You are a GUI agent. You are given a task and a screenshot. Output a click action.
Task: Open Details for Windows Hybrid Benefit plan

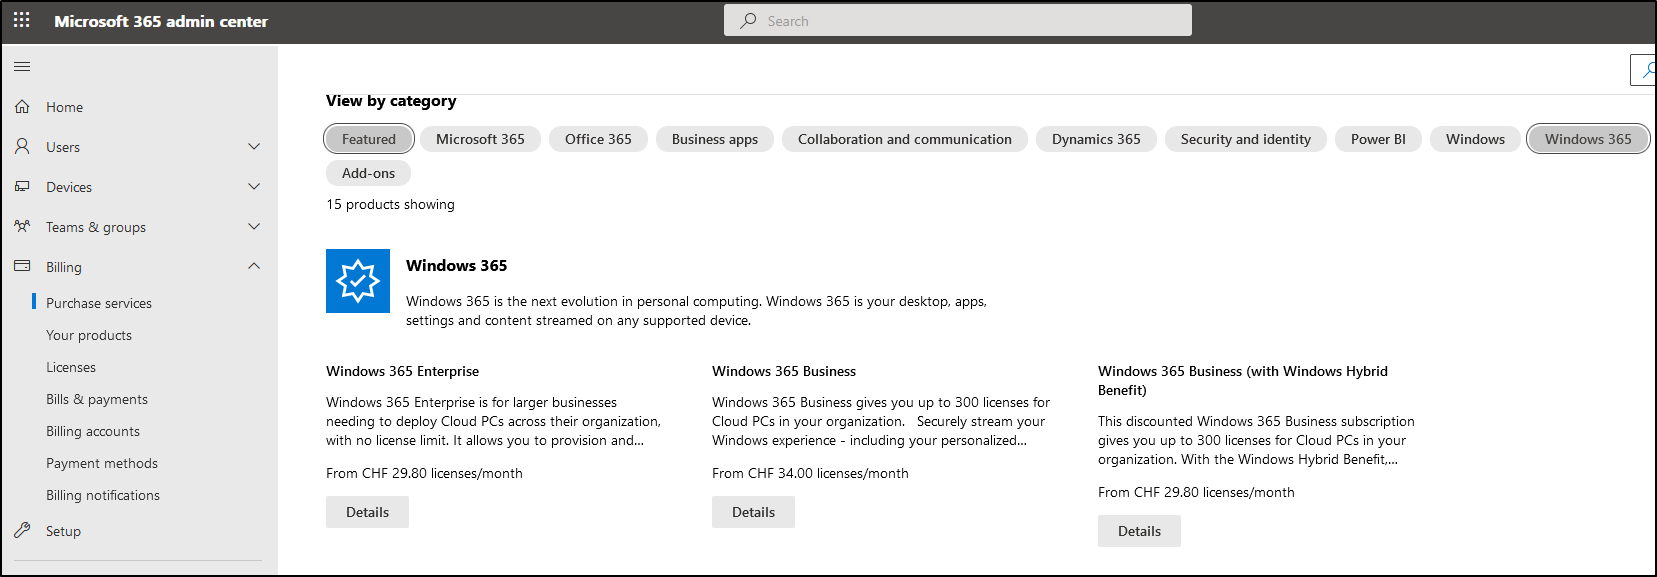(x=1139, y=531)
